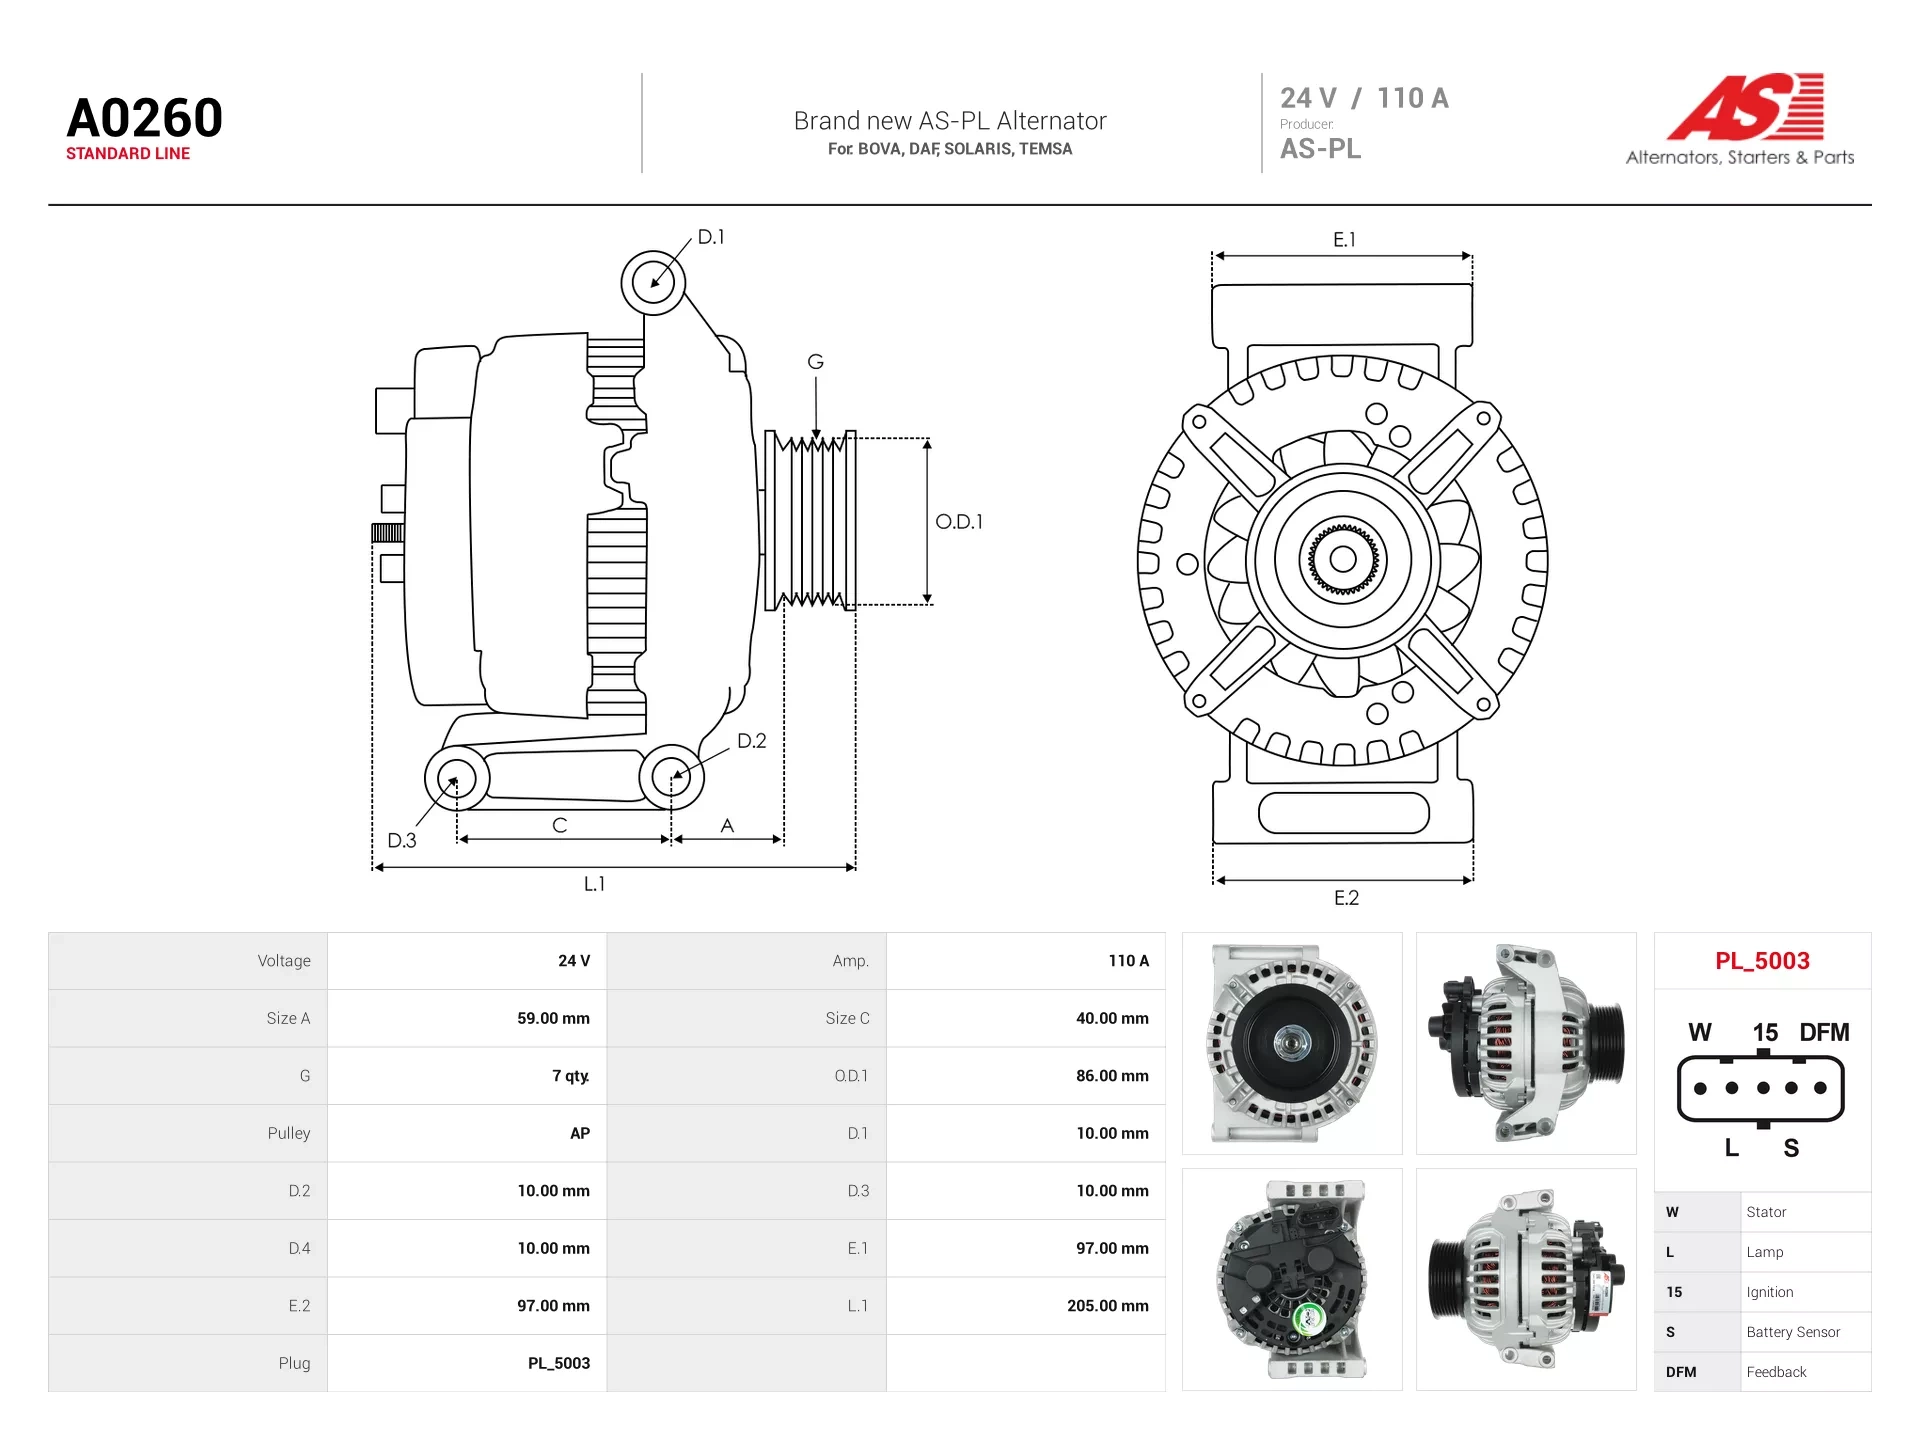Click the D.1 mounting hole label
Viewport: 1920px width, 1440px height.
[711, 237]
